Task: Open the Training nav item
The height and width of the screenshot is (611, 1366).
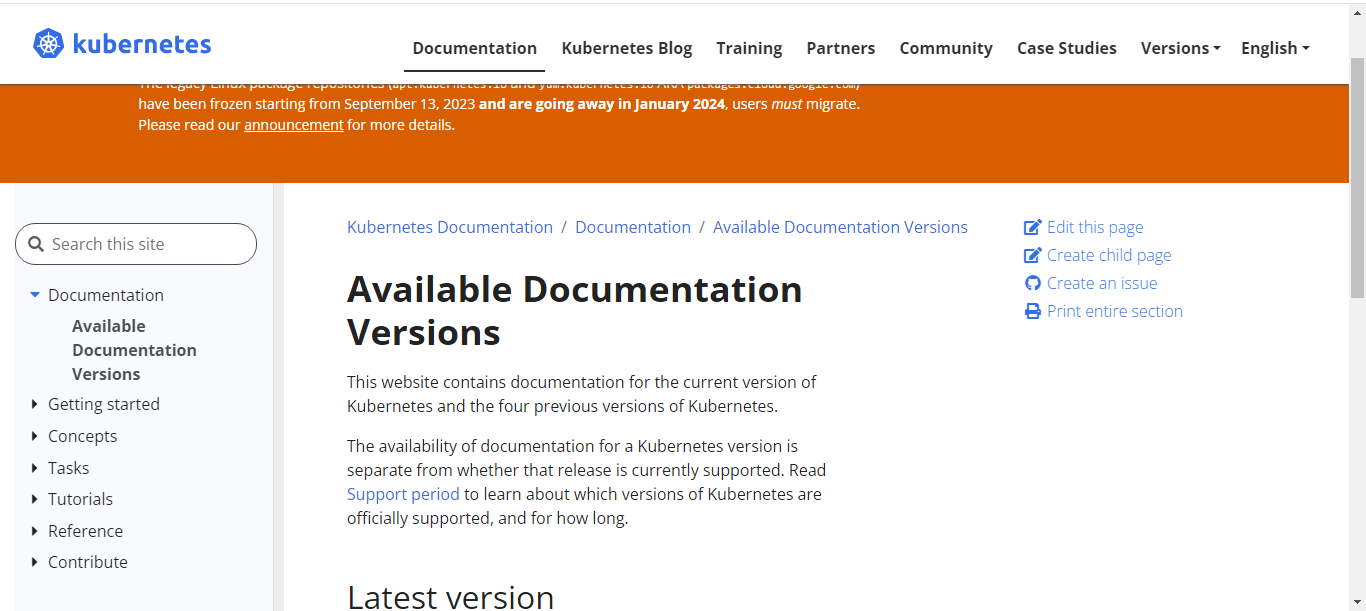Action: click(x=749, y=48)
